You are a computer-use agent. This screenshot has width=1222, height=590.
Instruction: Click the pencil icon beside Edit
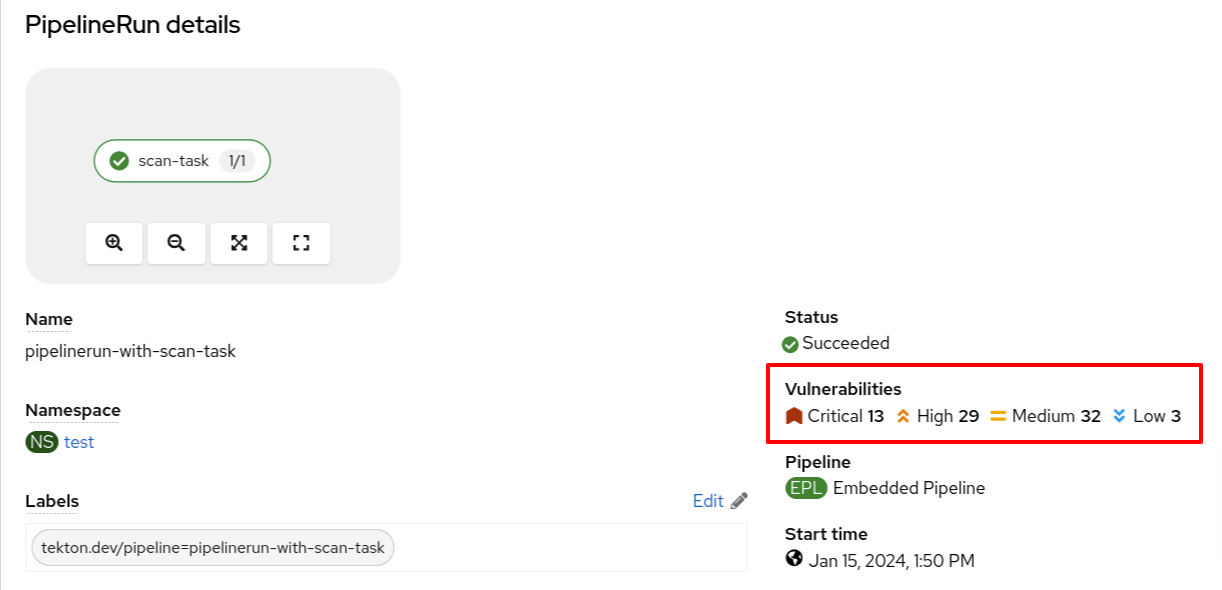739,501
